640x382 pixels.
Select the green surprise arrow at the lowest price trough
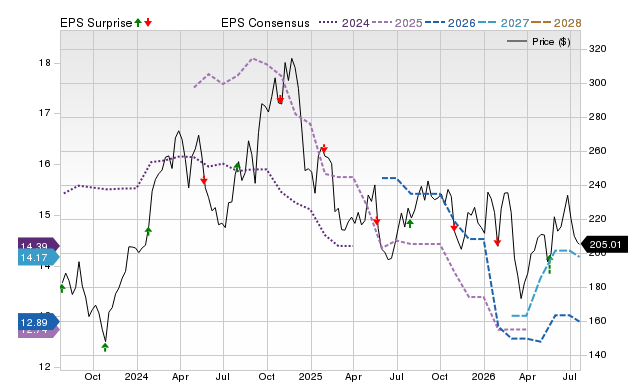[x=105, y=347]
